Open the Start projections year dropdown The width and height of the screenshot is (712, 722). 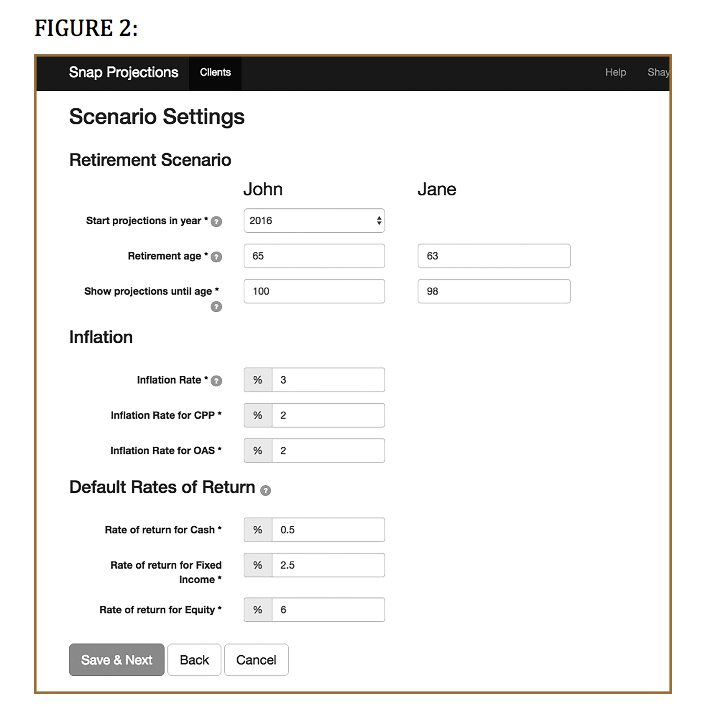314,221
